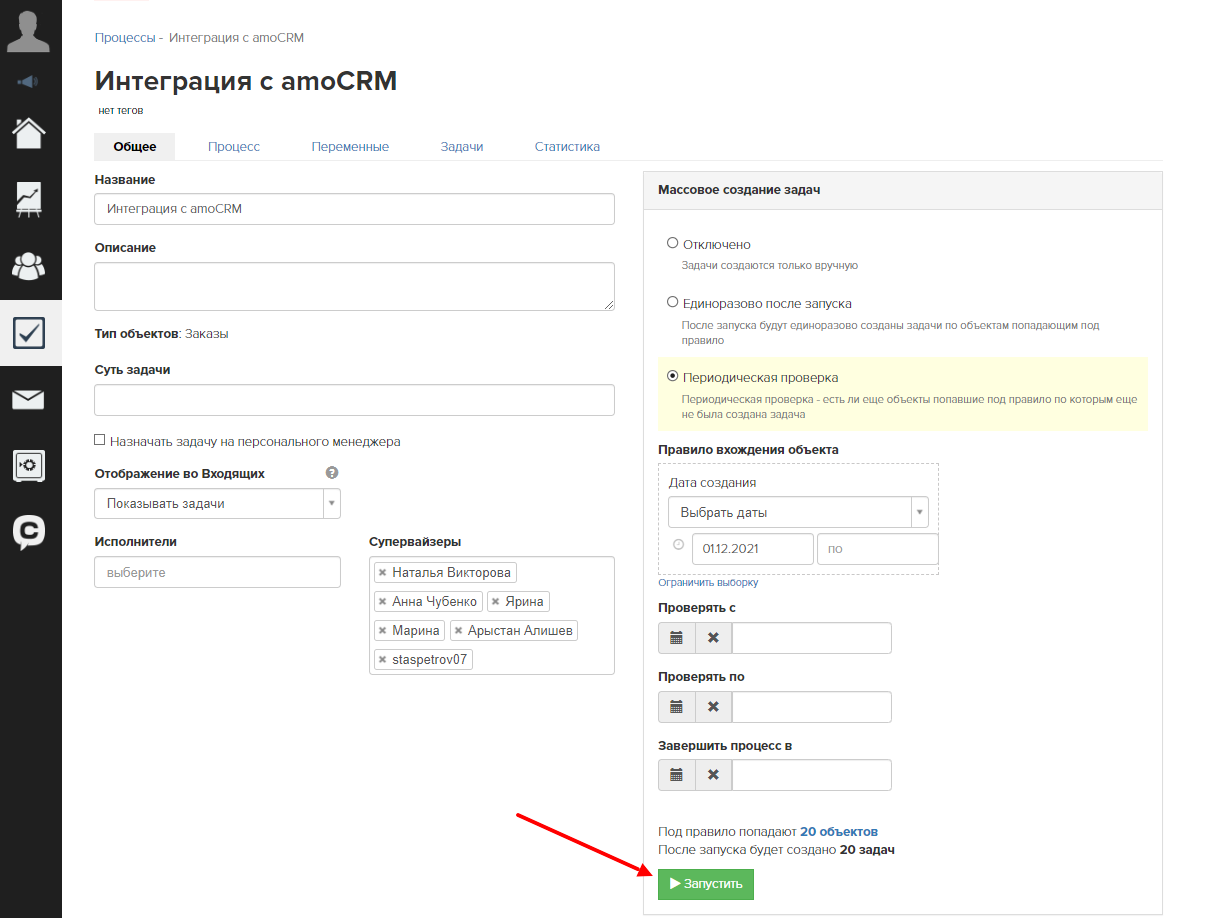This screenshot has width=1230, height=918.
Task: Open the calendar for "Проверять с" field
Action: pos(676,637)
